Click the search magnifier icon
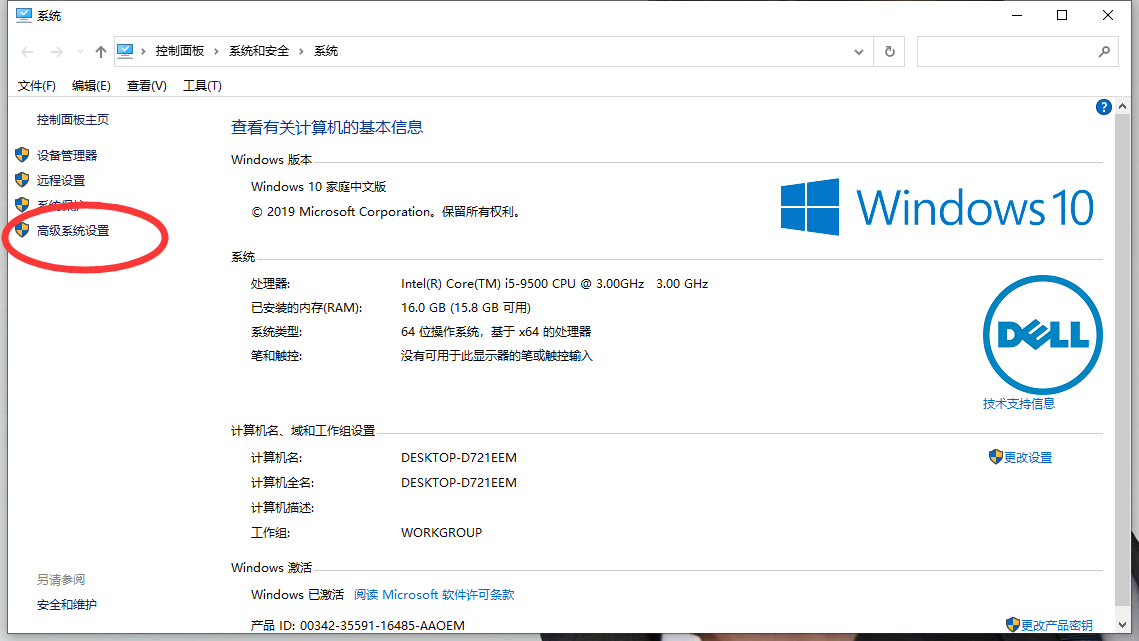Image resolution: width=1139 pixels, height=641 pixels. pyautogui.click(x=1104, y=52)
